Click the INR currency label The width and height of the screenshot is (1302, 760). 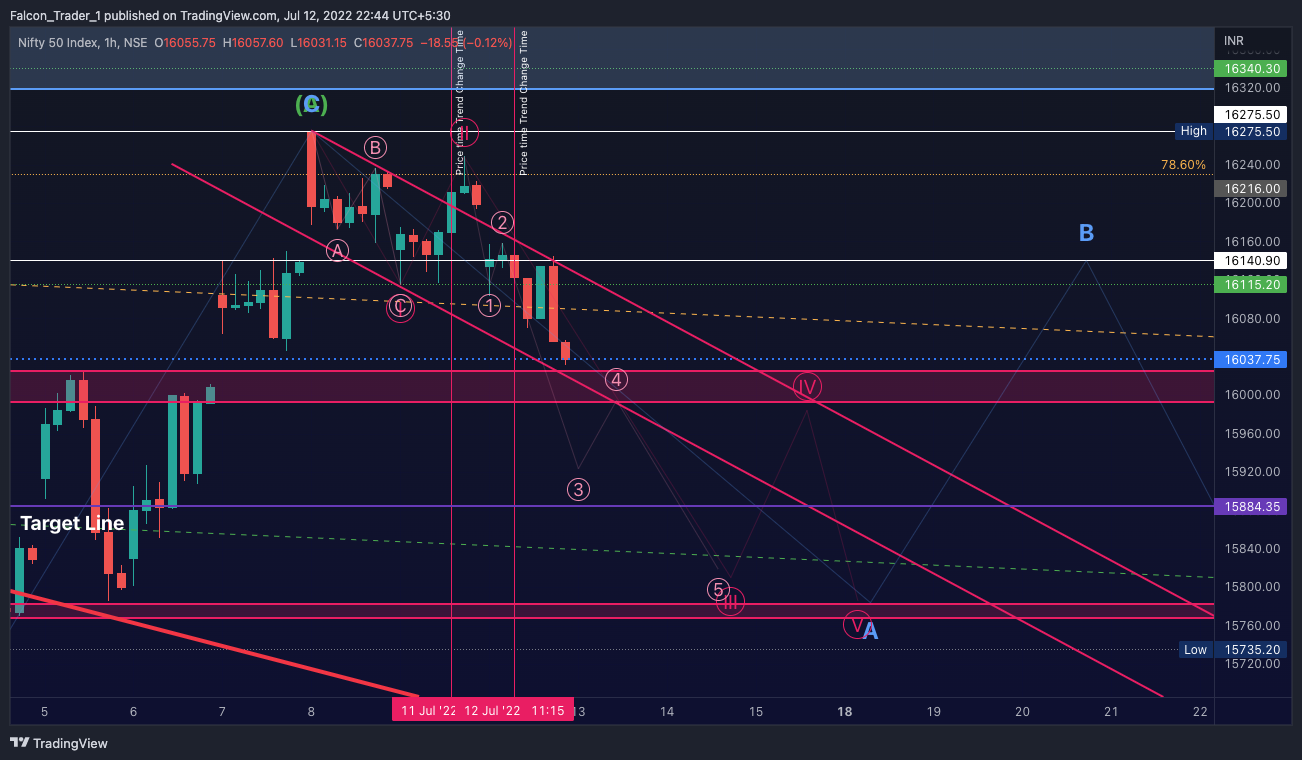pos(1234,41)
